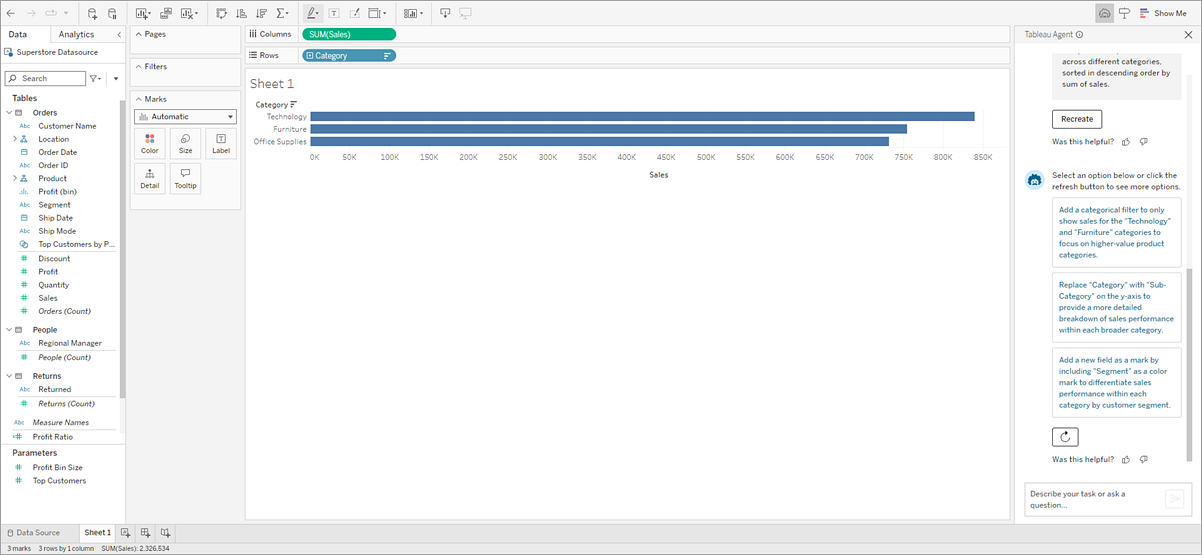Open the Size mark card
The image size is (1202, 555).
point(185,144)
